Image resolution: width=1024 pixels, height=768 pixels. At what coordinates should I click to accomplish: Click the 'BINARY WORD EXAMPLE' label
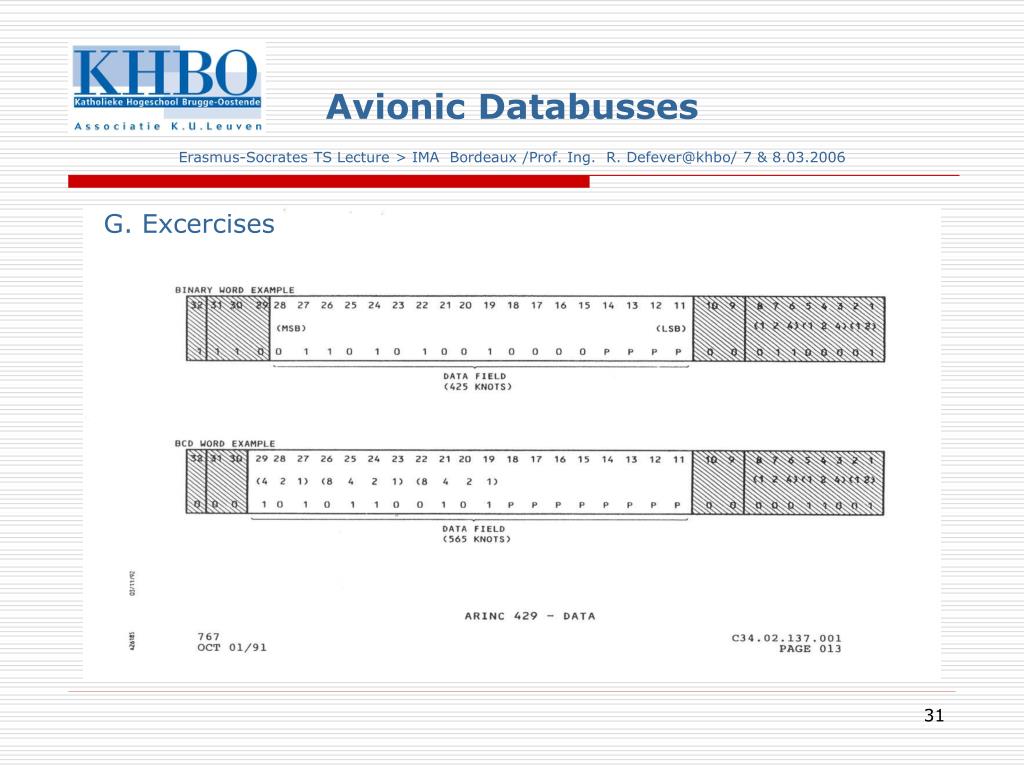(x=234, y=290)
